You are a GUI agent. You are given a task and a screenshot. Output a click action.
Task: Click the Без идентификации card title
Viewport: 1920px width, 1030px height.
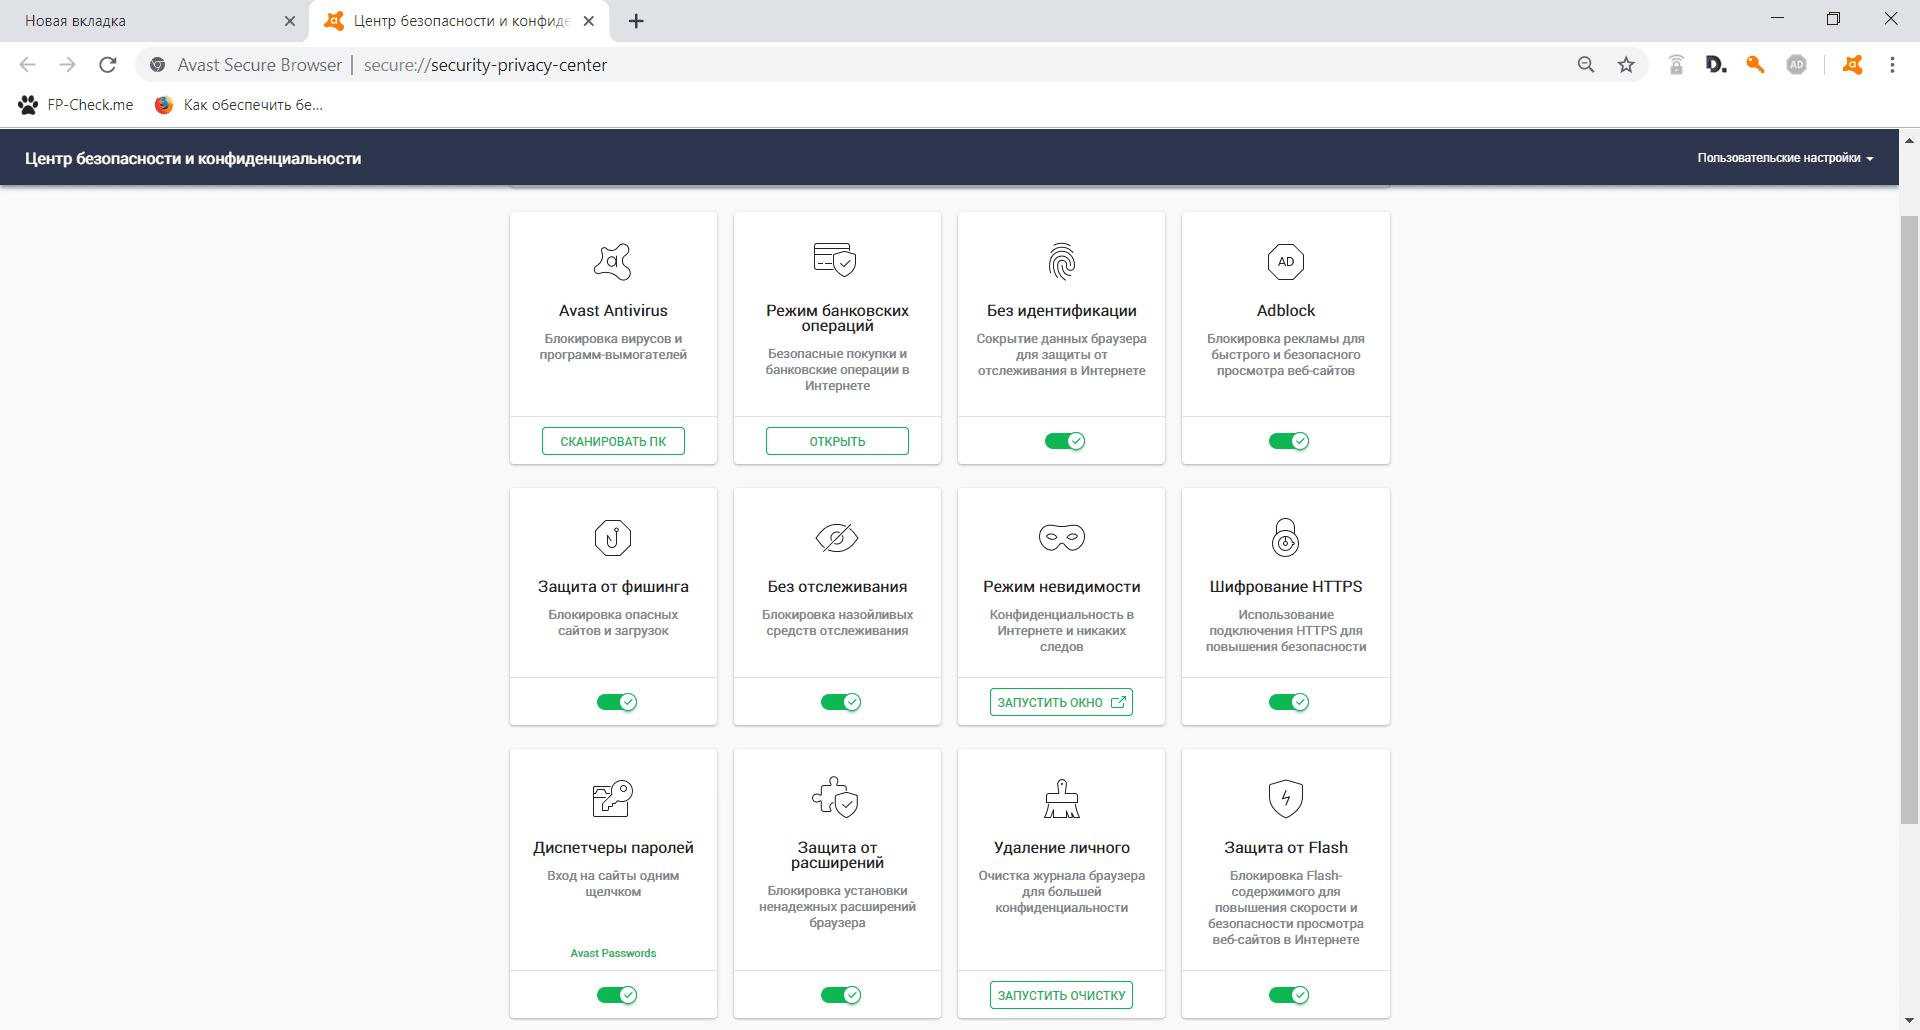[1061, 311]
